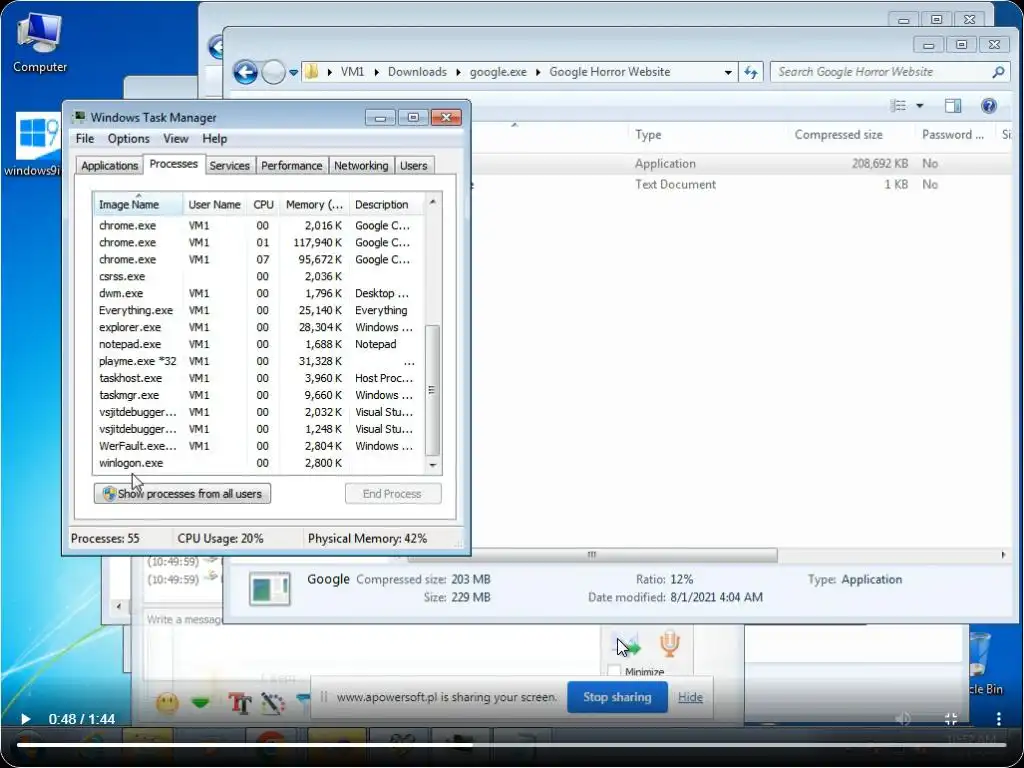This screenshot has height=768, width=1024.
Task: Click the Explorer forward arrow button
Action: (x=273, y=72)
